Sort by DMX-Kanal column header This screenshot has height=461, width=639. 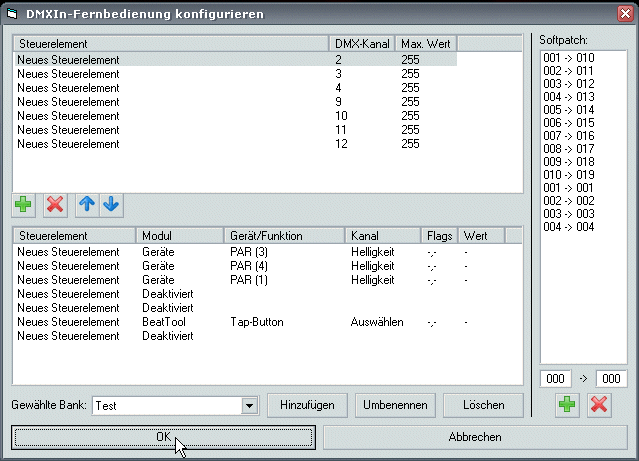[361, 45]
